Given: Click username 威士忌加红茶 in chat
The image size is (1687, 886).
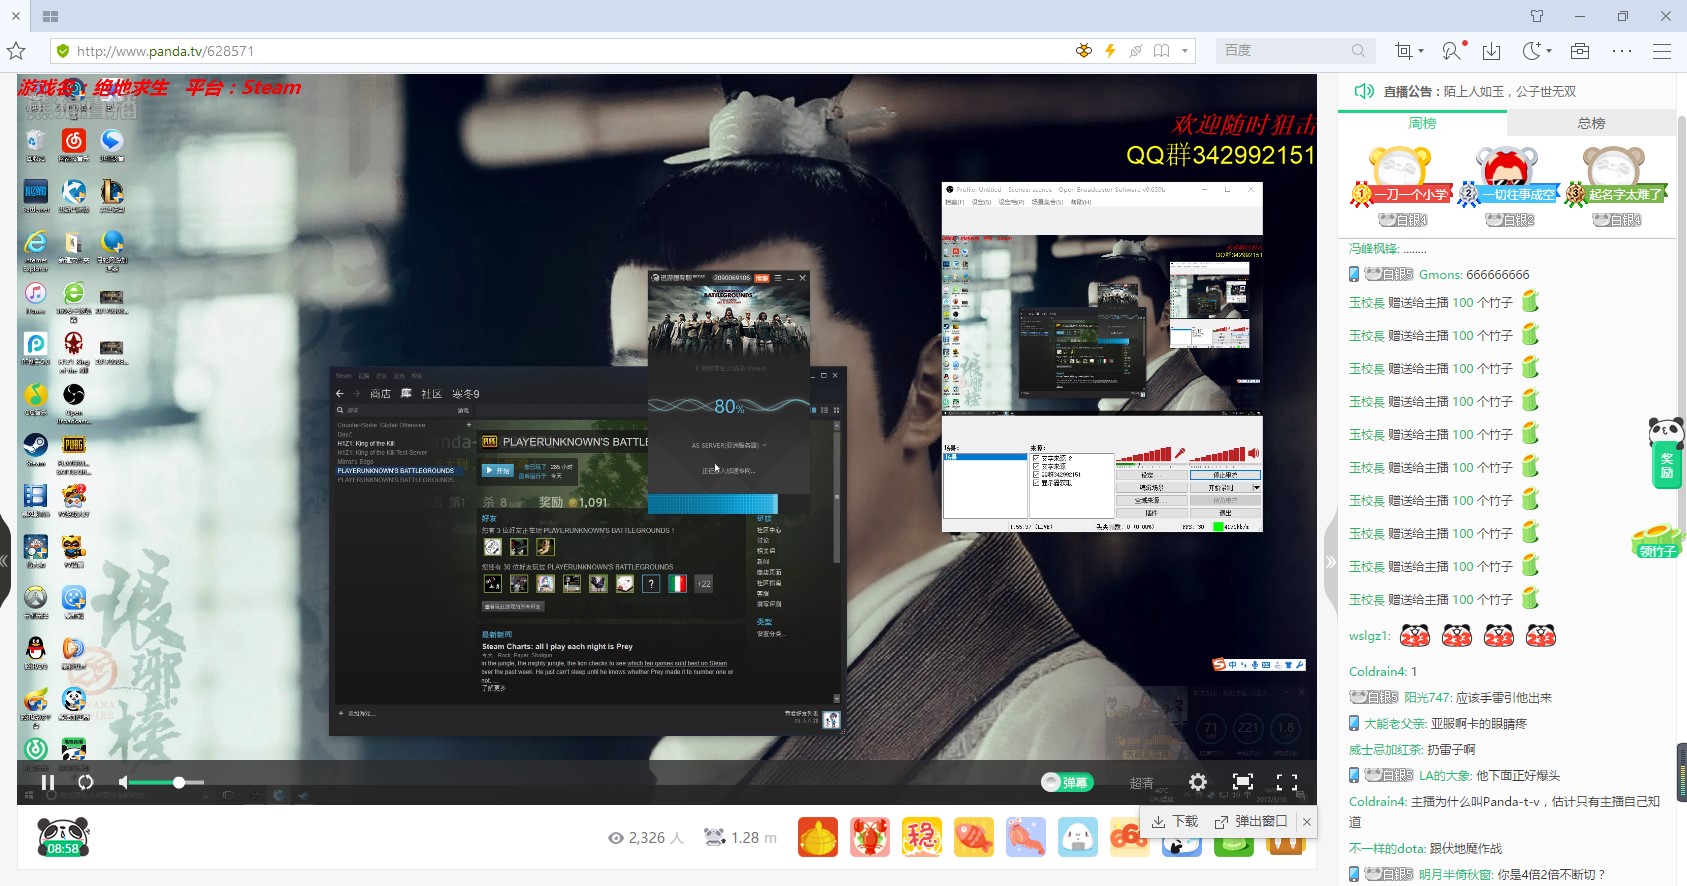Looking at the screenshot, I should tap(1385, 749).
